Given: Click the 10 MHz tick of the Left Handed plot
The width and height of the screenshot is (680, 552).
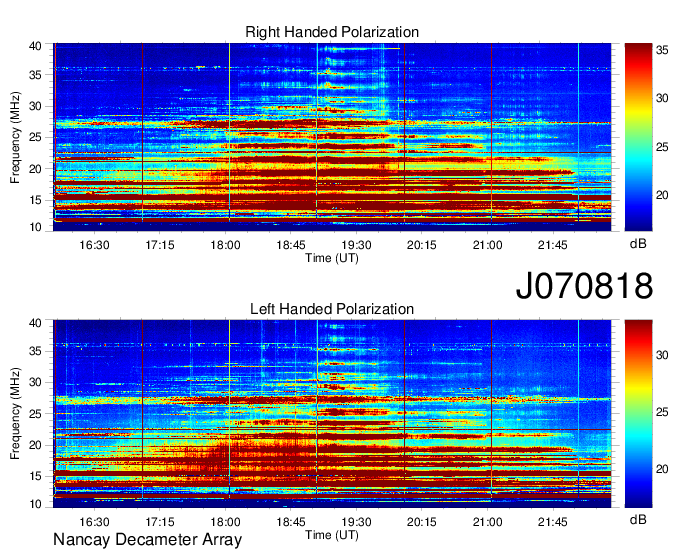Looking at the screenshot, I should point(35,504).
